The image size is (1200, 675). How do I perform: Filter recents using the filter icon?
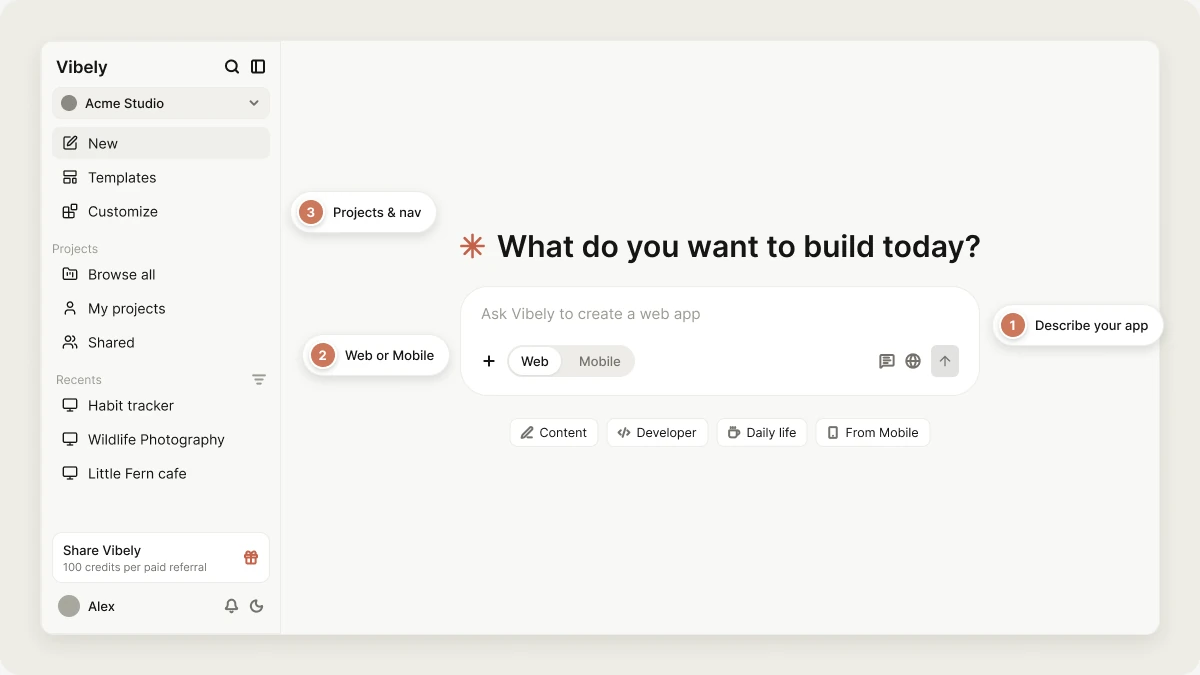259,380
